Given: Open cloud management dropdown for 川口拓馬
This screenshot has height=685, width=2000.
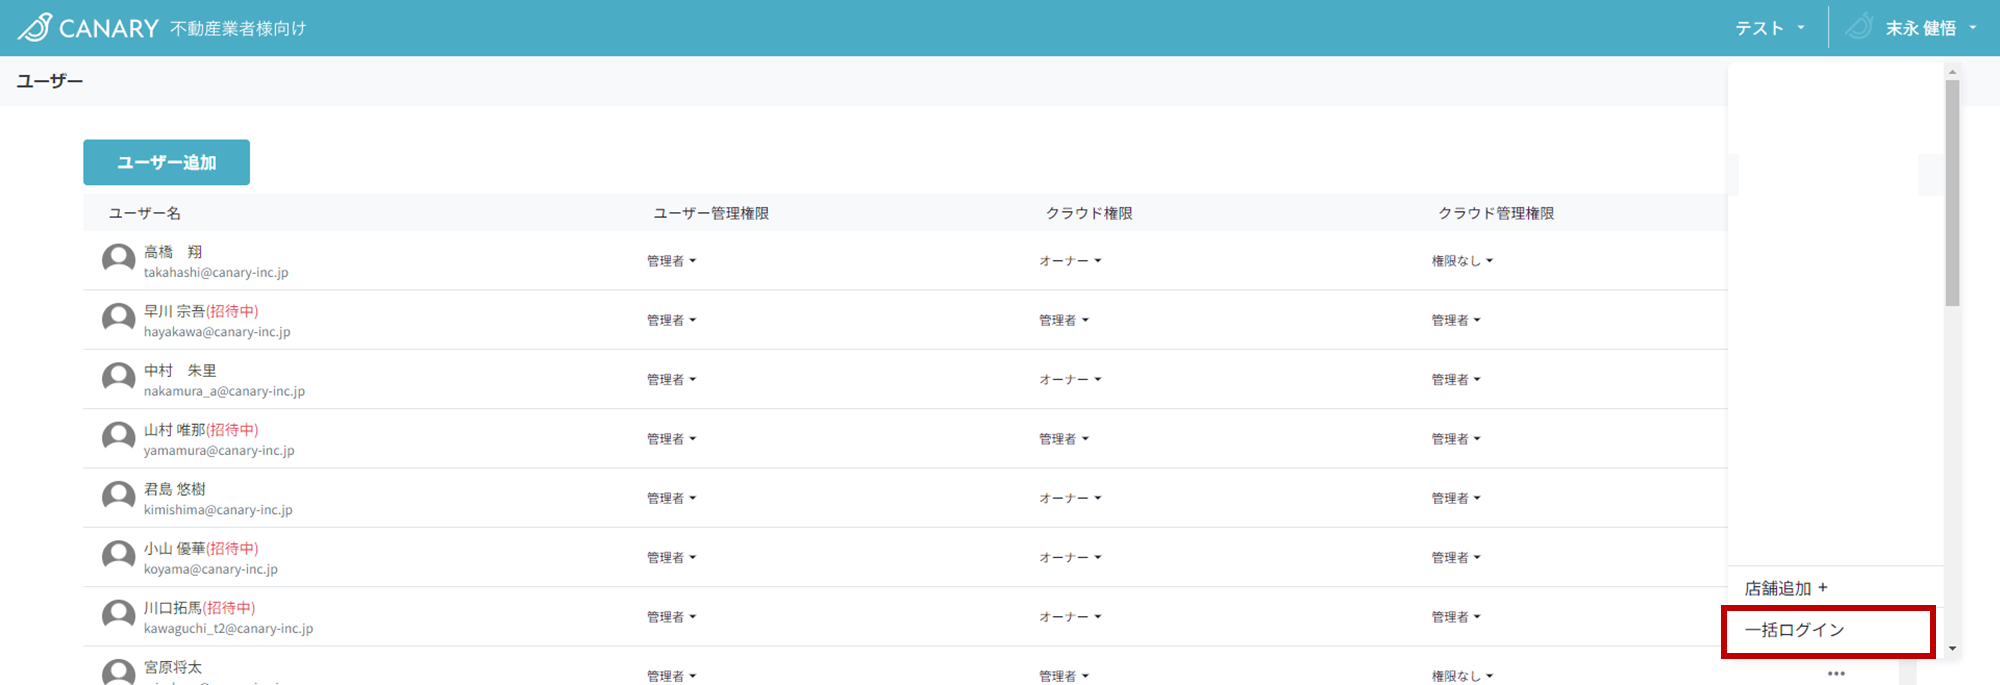Looking at the screenshot, I should [x=1456, y=617].
